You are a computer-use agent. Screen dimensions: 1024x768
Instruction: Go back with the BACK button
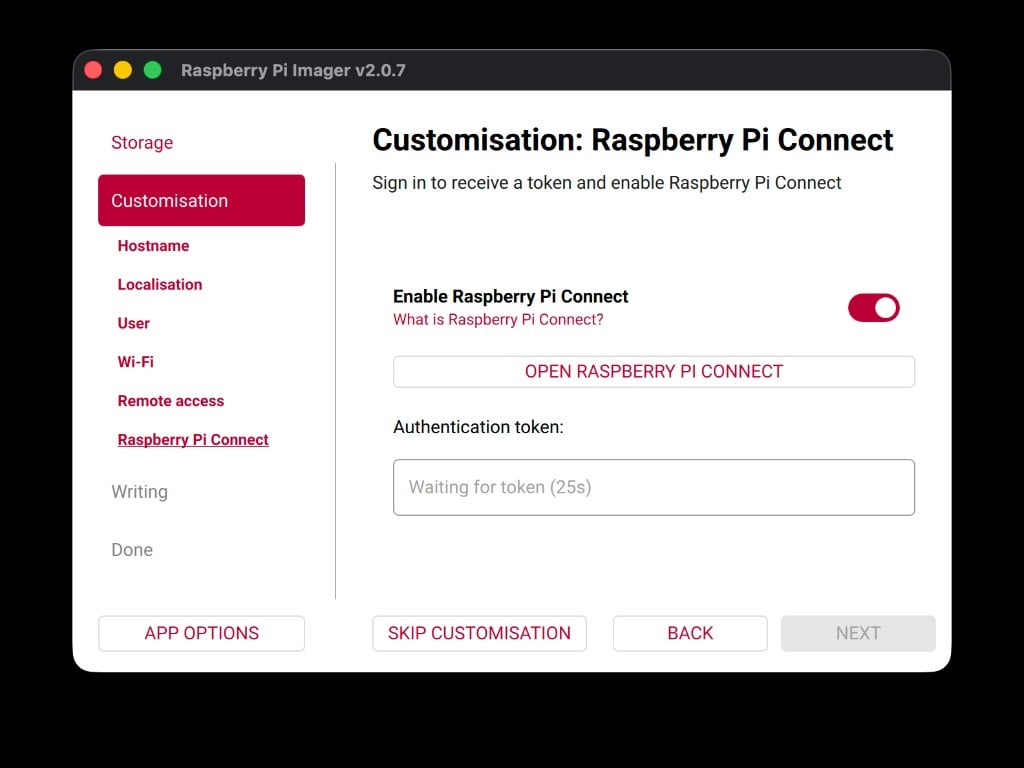pyautogui.click(x=690, y=633)
